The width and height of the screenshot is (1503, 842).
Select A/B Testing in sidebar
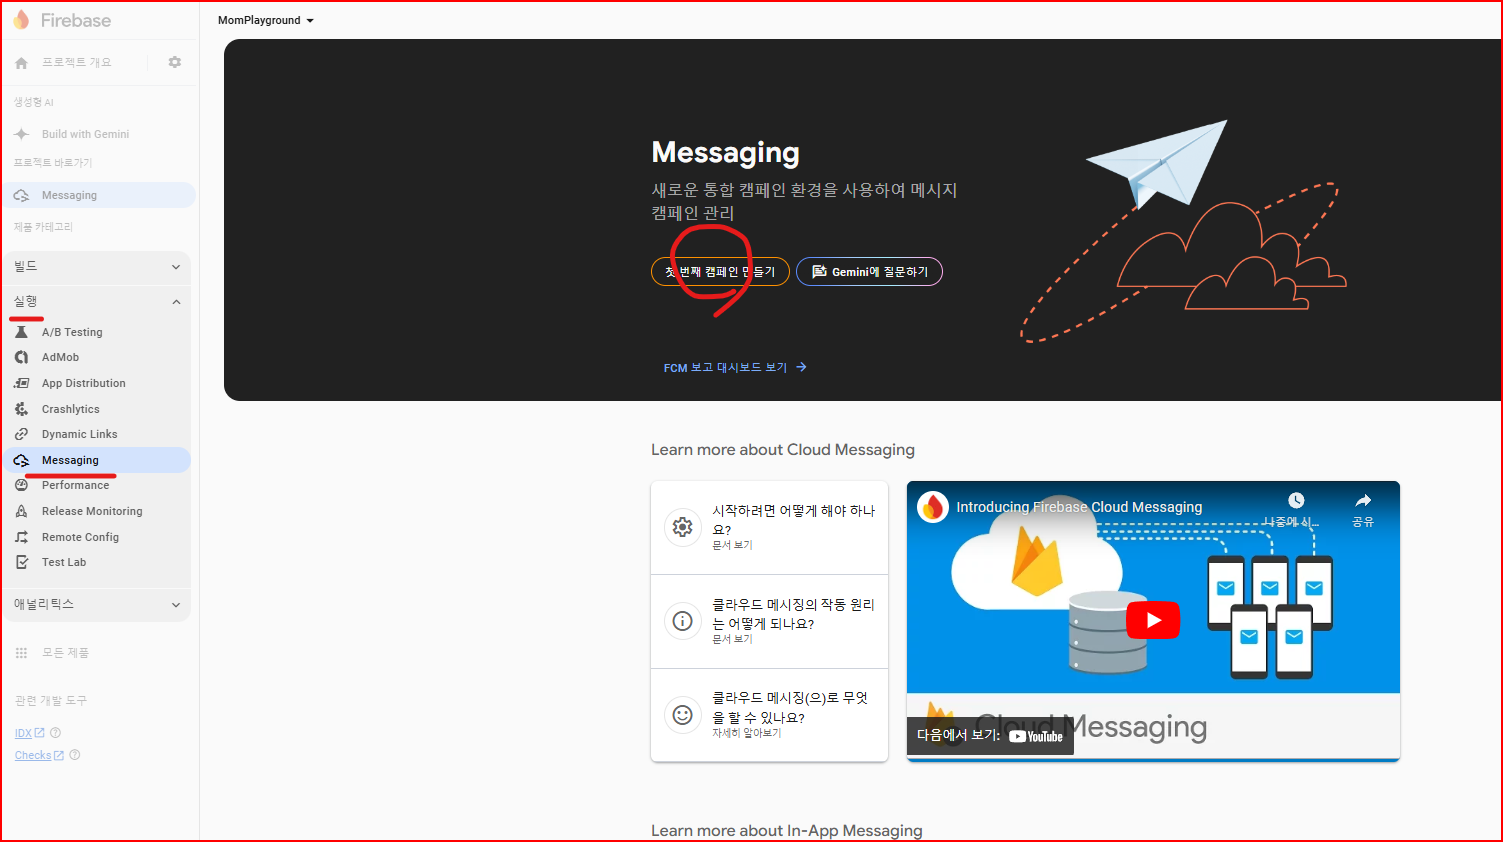tap(97, 332)
